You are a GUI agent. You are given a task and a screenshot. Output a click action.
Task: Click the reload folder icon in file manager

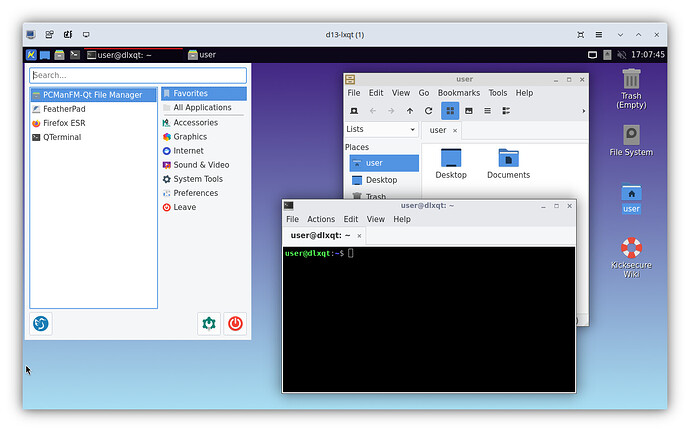click(428, 111)
